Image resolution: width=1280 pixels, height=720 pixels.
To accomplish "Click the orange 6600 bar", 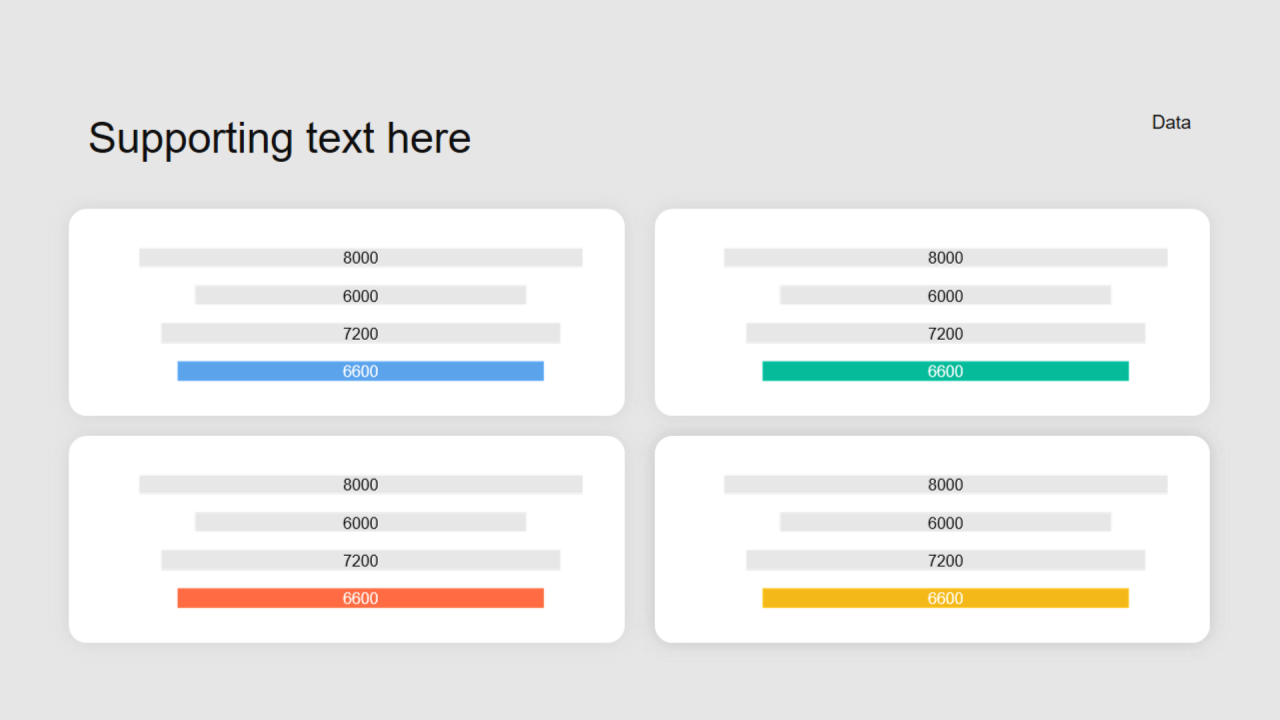I will point(360,598).
